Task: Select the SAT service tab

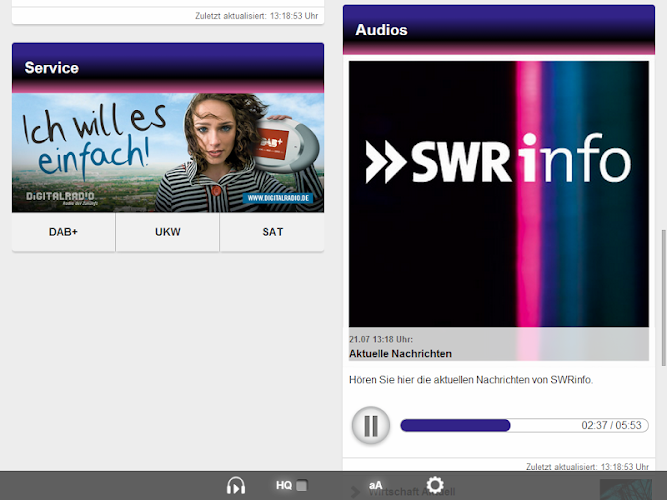Action: coord(272,232)
